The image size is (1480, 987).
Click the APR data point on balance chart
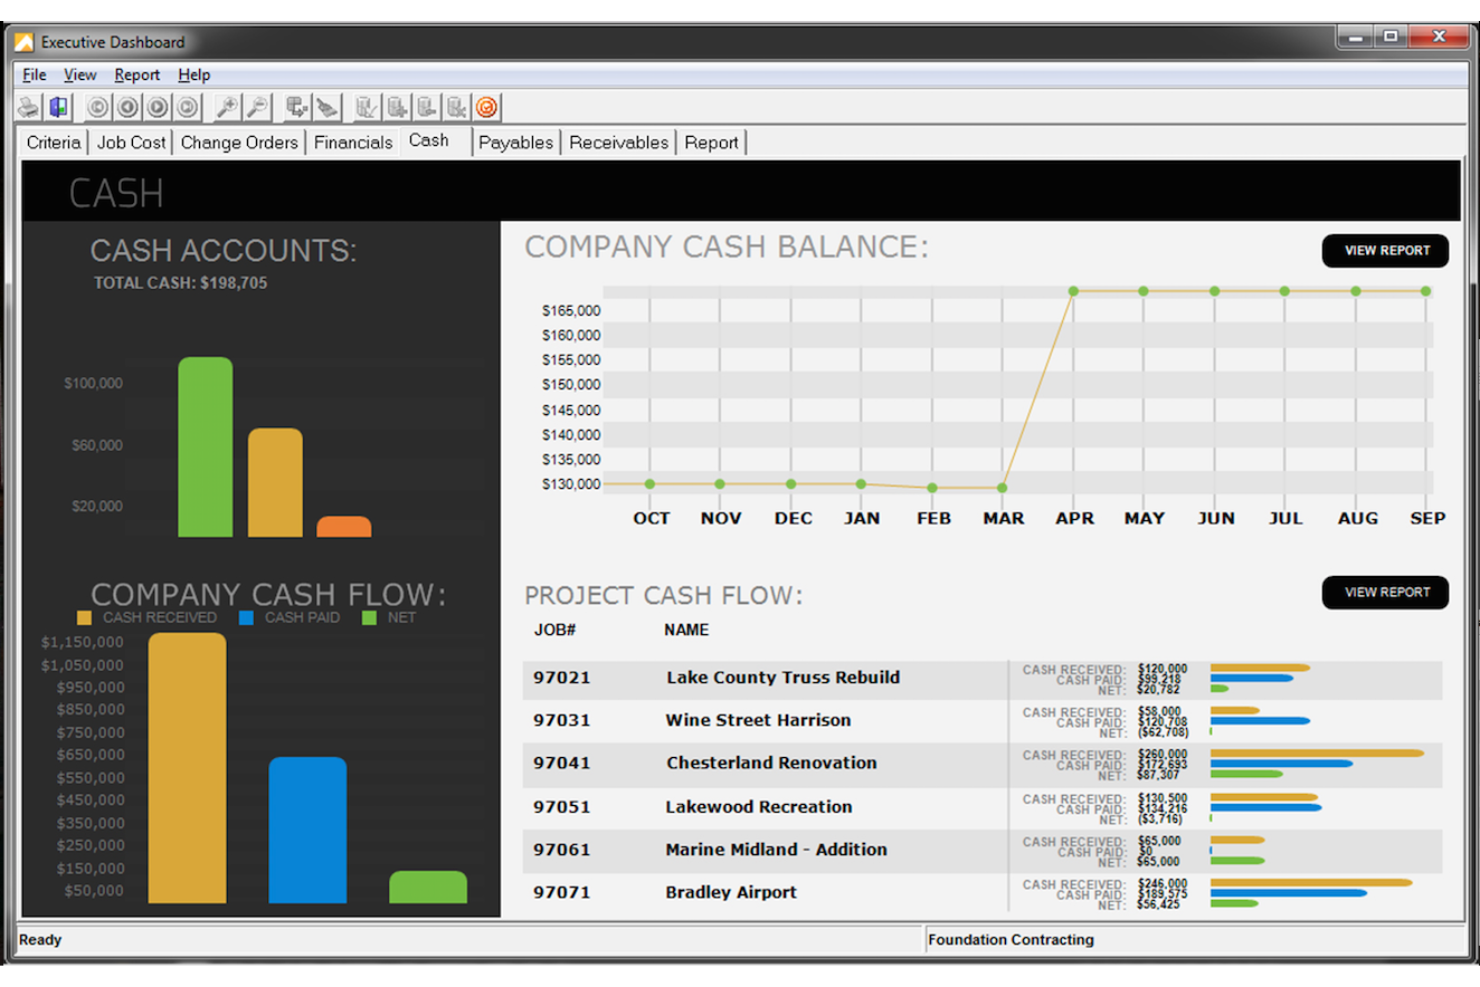click(x=1073, y=291)
